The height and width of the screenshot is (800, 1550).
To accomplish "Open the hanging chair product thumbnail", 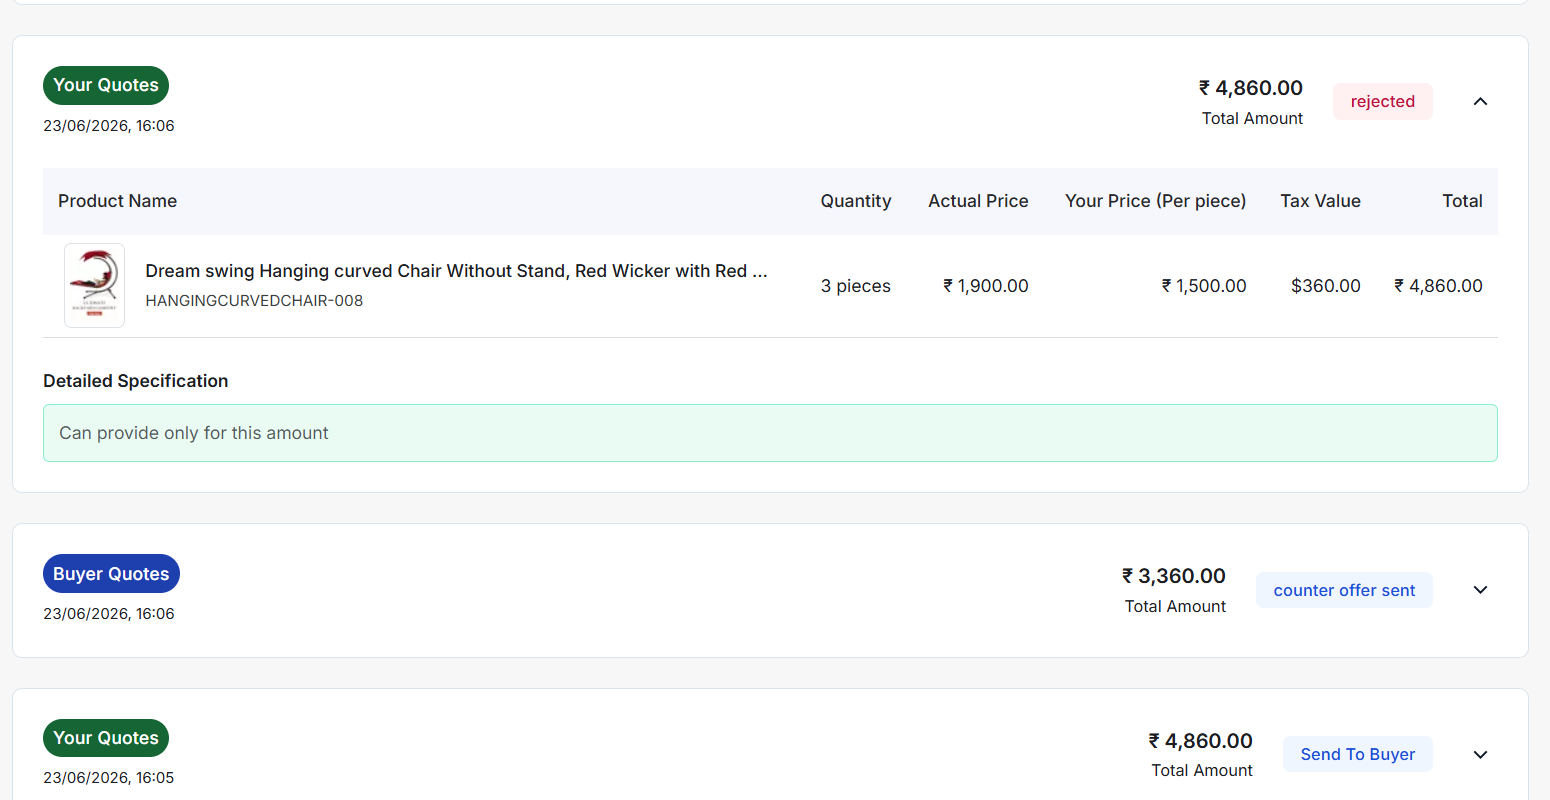I will coord(95,285).
